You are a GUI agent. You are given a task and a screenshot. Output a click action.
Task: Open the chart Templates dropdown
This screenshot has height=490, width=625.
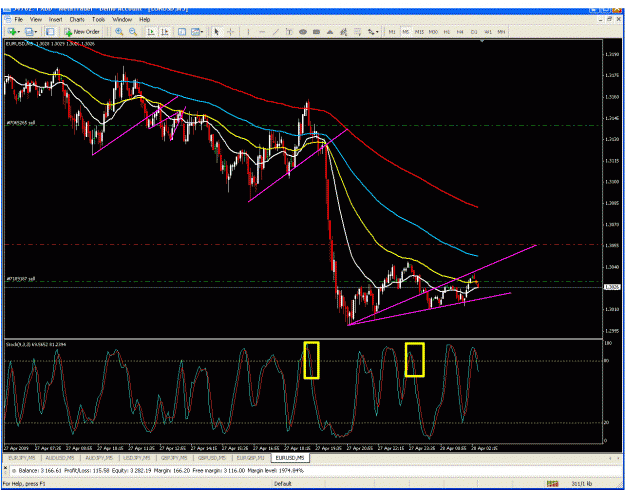197,32
